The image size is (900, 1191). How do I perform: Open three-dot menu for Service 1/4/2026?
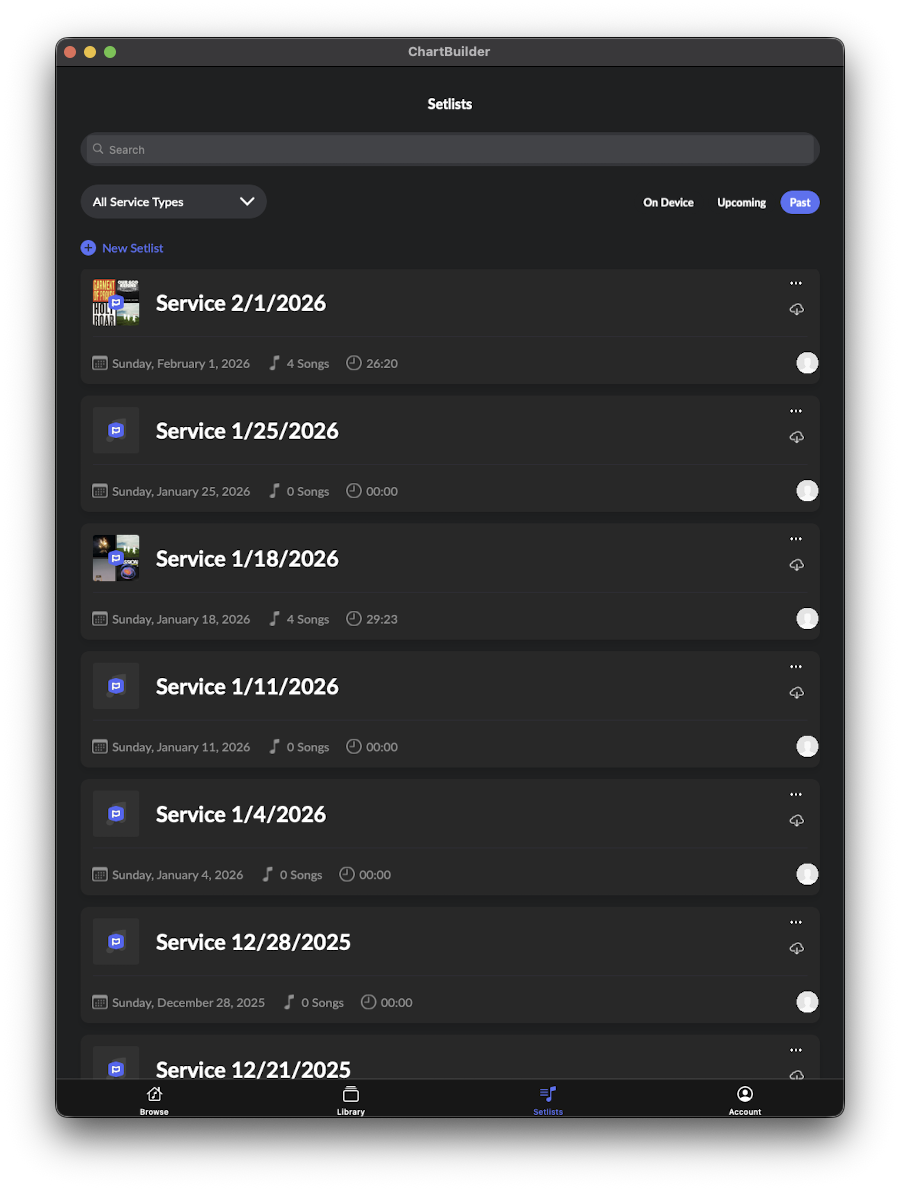796,795
